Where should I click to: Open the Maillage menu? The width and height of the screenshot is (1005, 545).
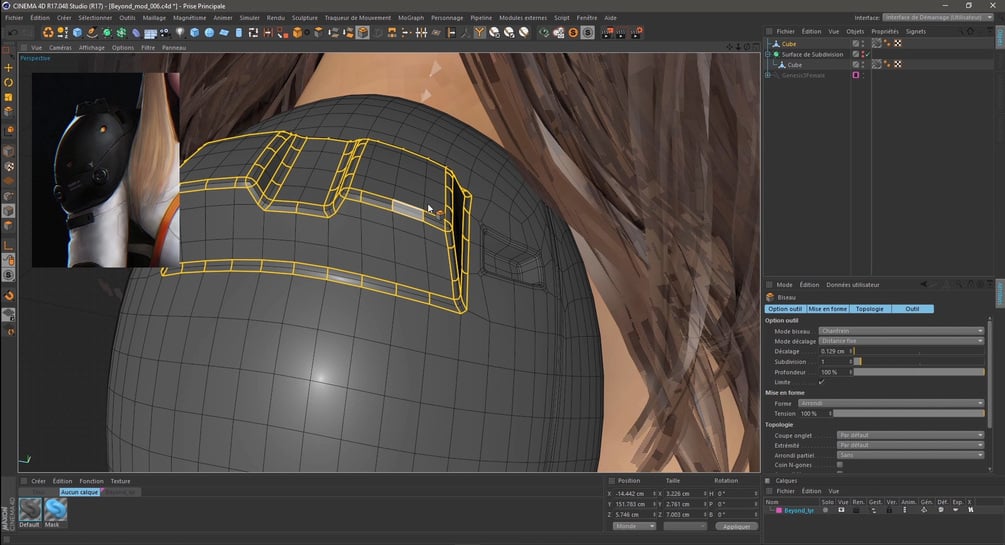click(x=154, y=18)
